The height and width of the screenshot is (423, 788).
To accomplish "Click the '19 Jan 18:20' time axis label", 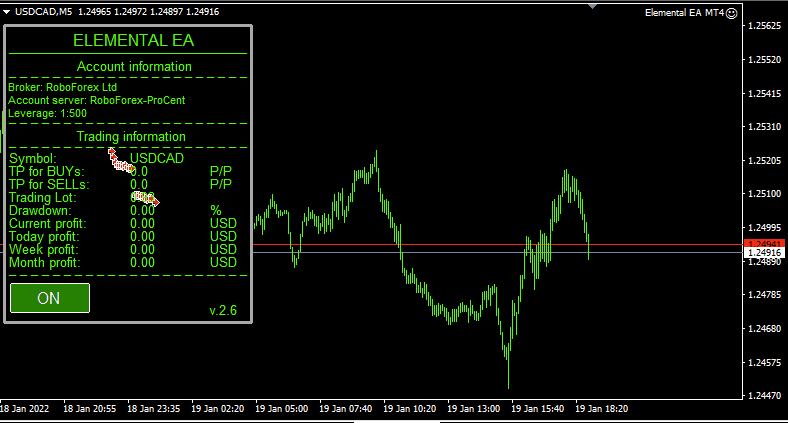I will coord(602,408).
